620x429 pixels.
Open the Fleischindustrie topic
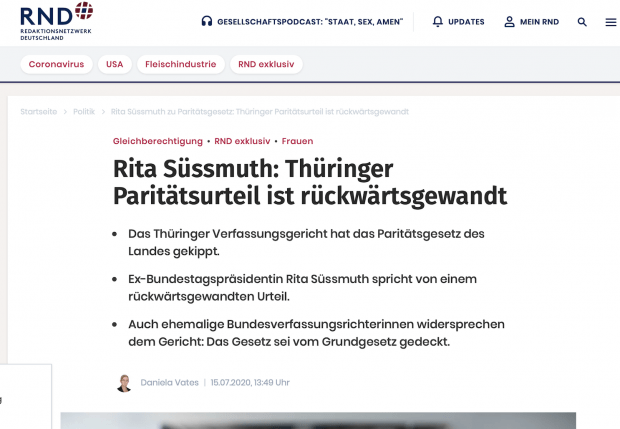[x=180, y=64]
